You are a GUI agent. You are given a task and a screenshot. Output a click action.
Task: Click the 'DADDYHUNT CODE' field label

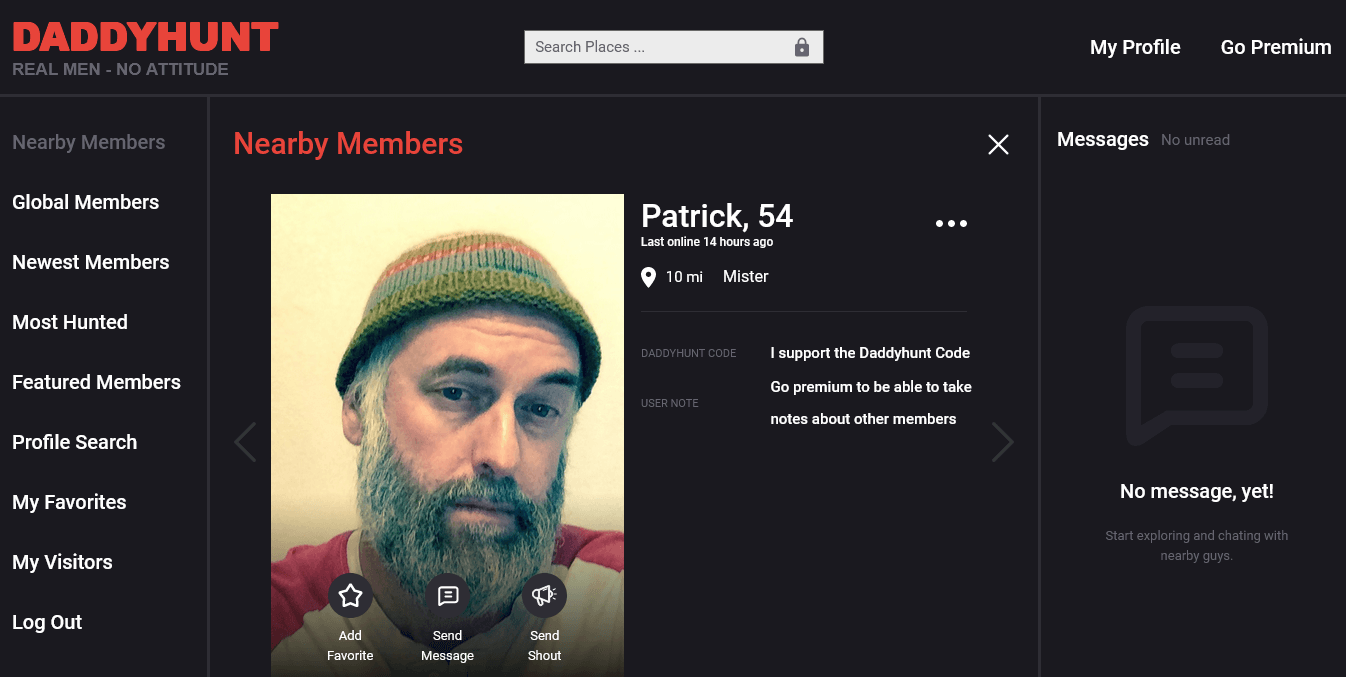click(689, 354)
